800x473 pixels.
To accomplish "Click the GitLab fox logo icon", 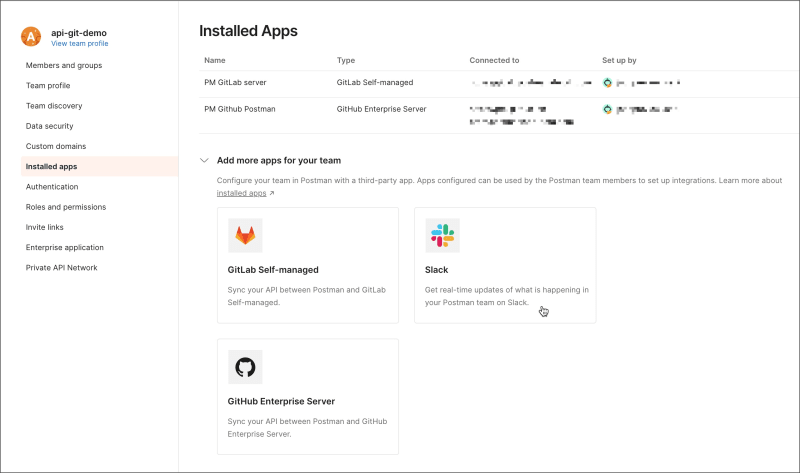I will 245,235.
